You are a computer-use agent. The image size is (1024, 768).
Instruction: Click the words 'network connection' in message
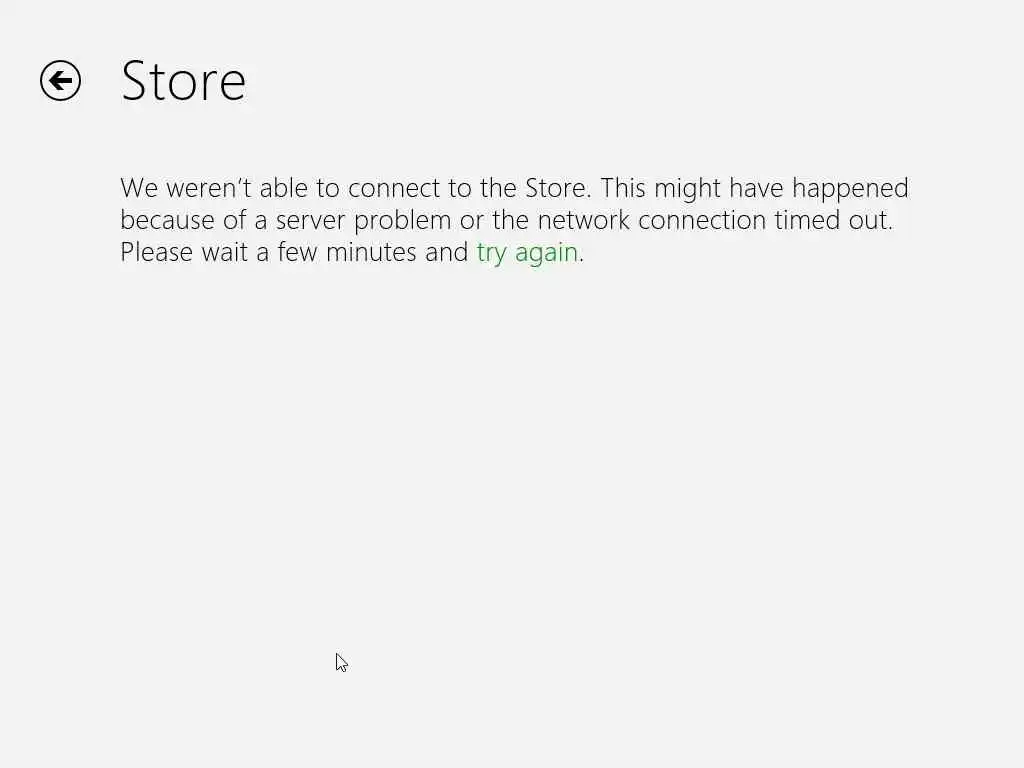[651, 220]
